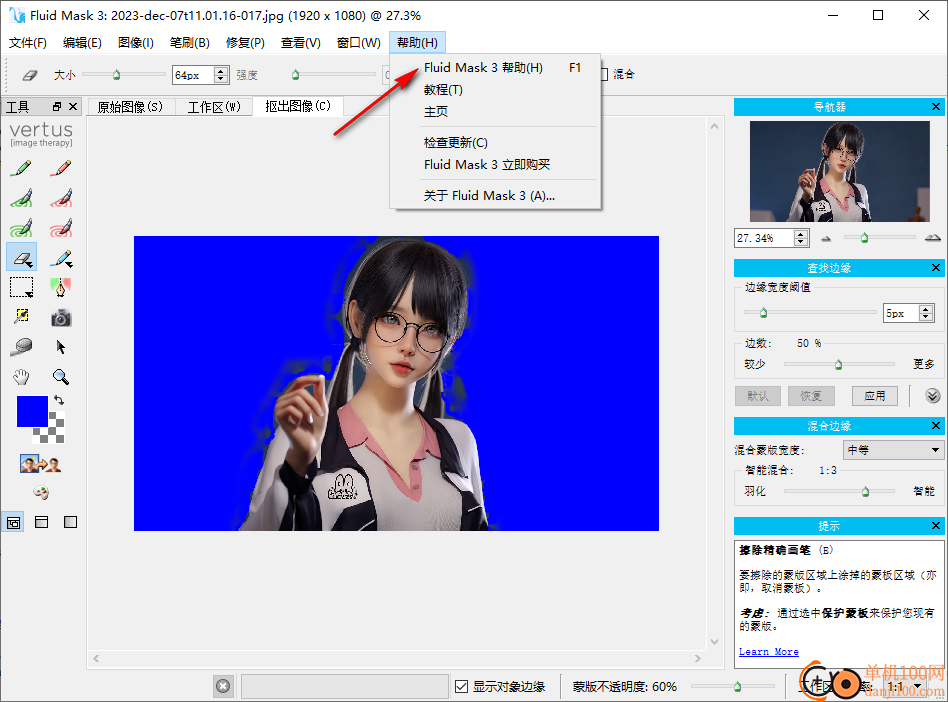
Task: Choose Fluid Mask 3 帮助(H) menu entry
Action: click(x=495, y=68)
